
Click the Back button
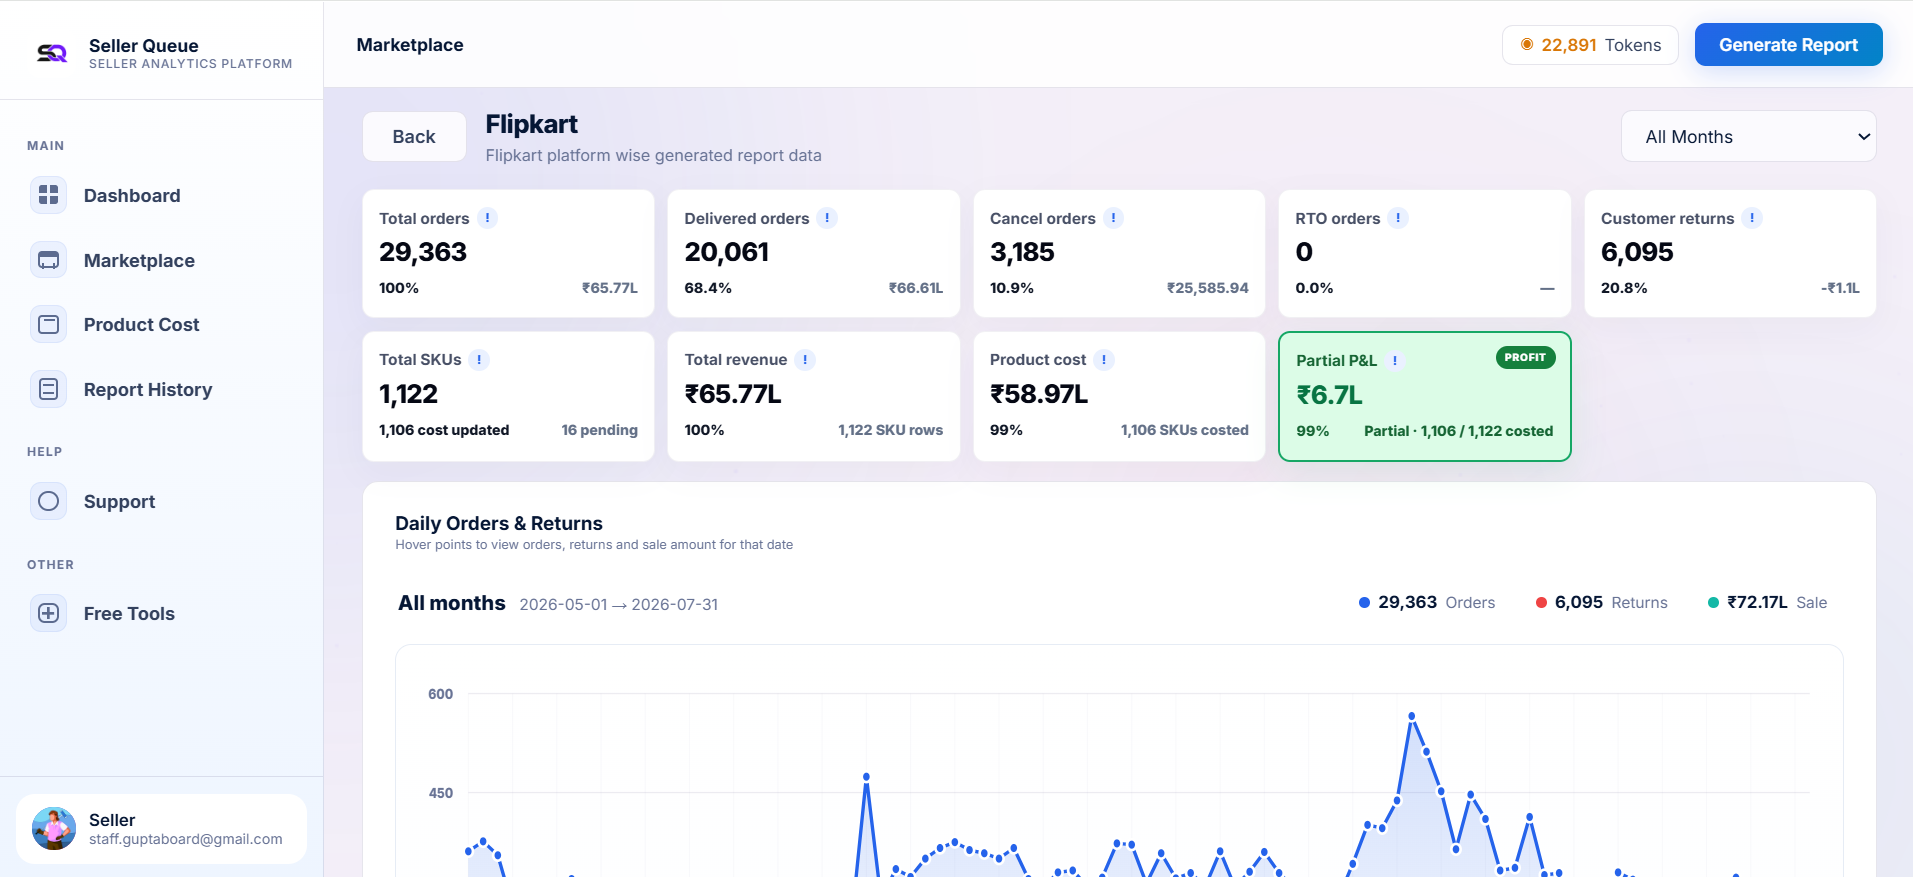(414, 136)
